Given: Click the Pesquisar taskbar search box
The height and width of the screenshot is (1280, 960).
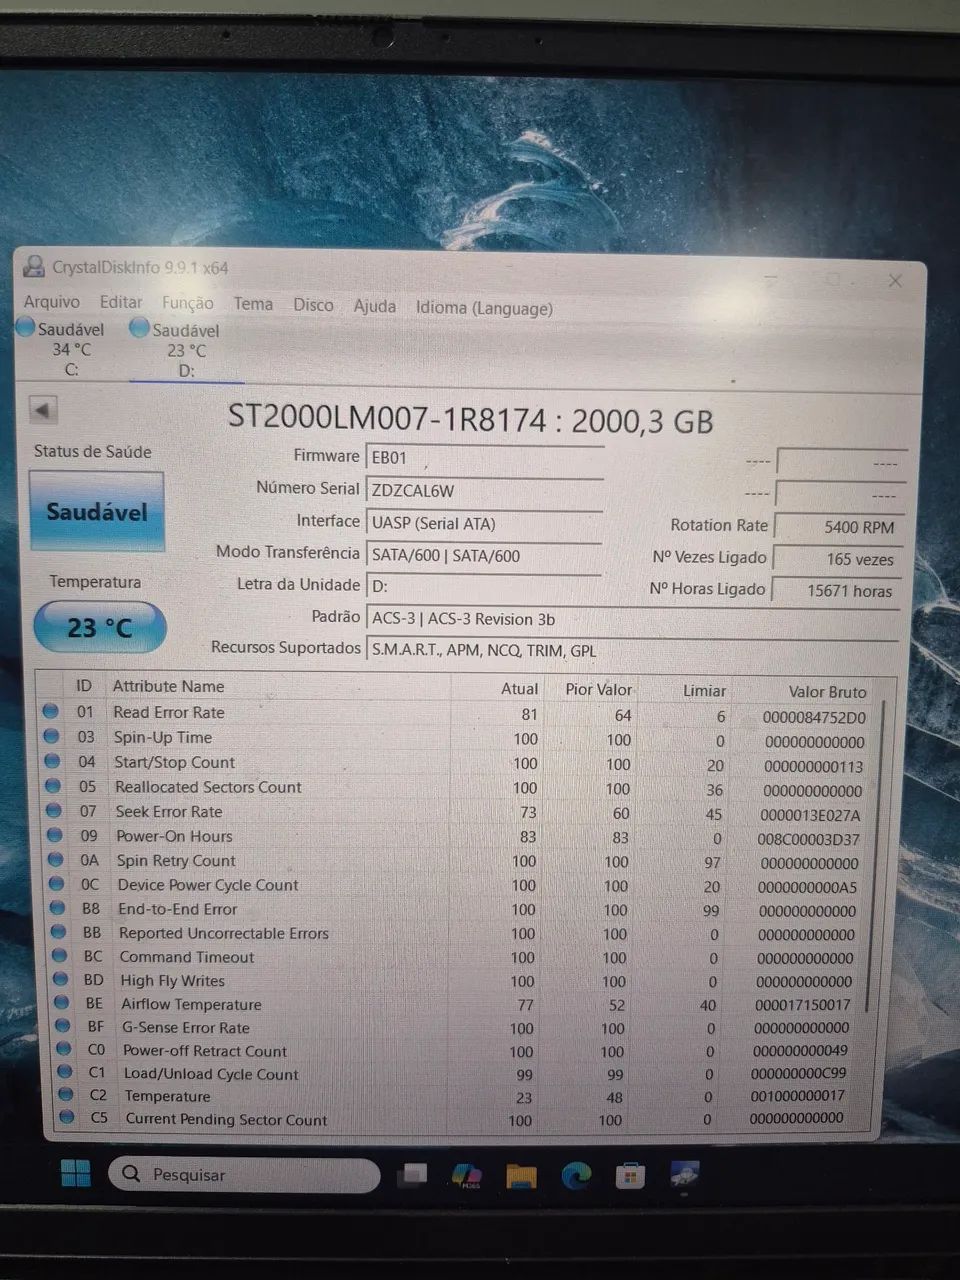Looking at the screenshot, I should click(x=245, y=1175).
